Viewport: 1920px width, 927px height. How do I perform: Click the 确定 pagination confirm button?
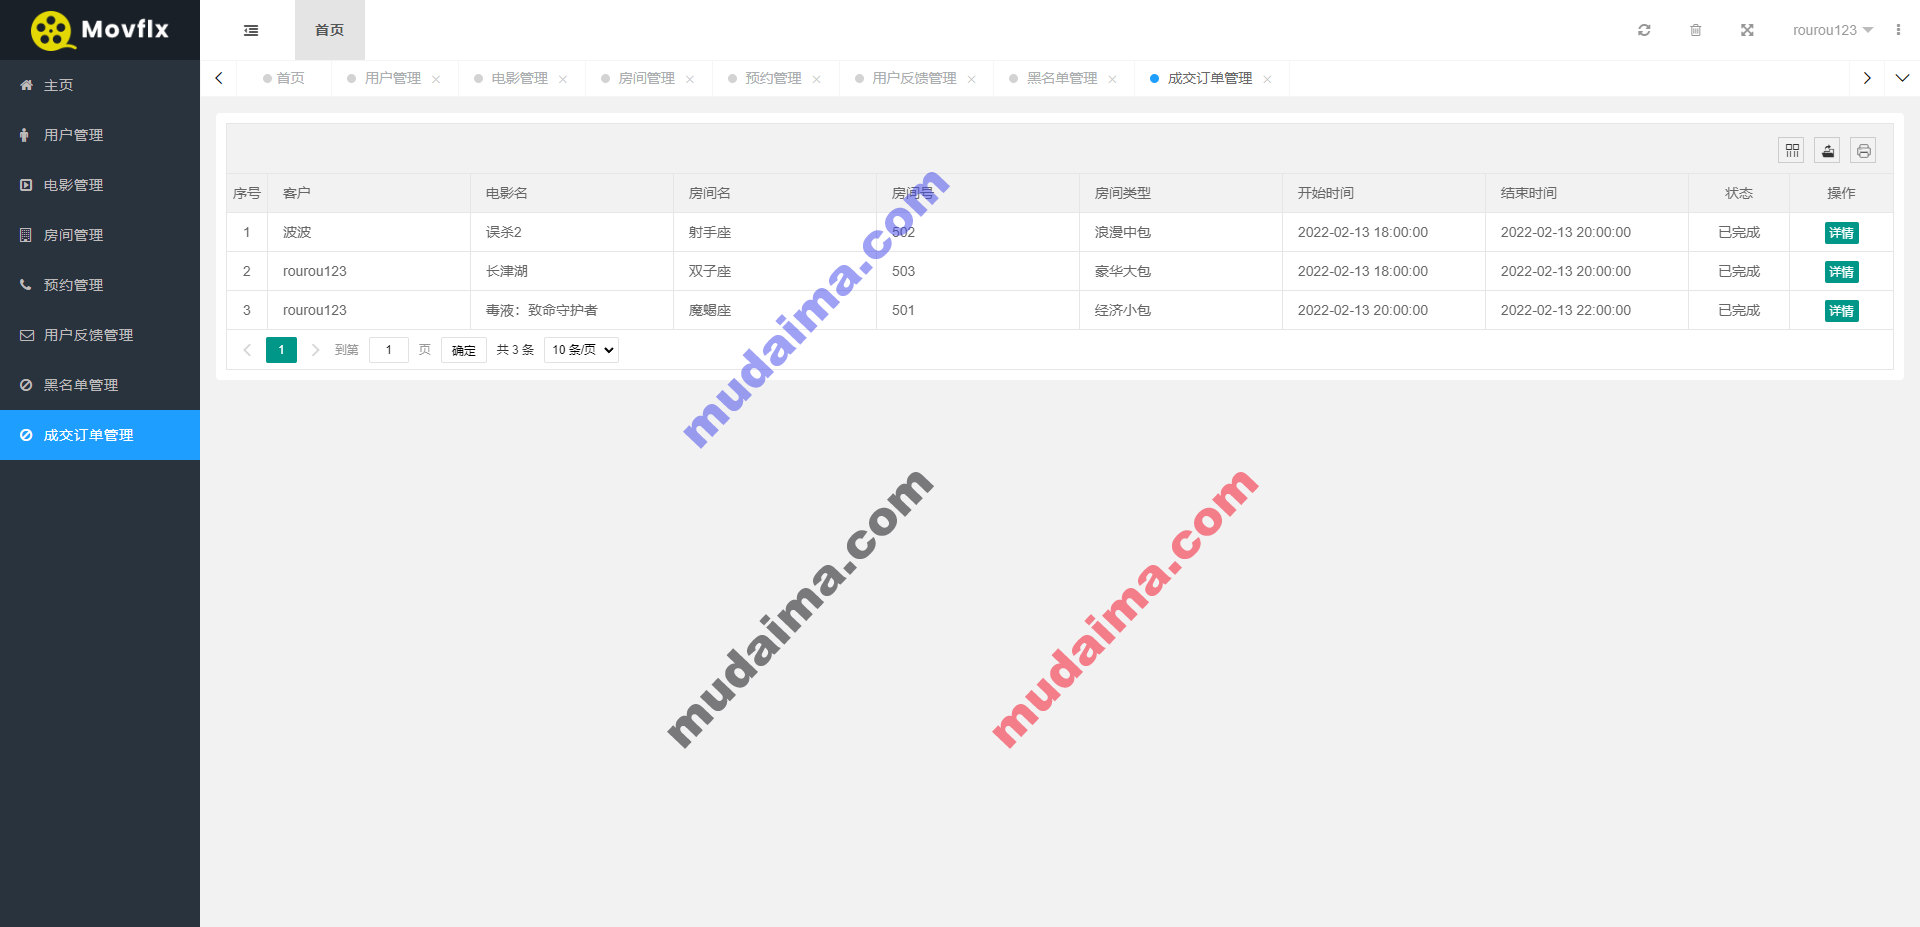[x=464, y=350]
